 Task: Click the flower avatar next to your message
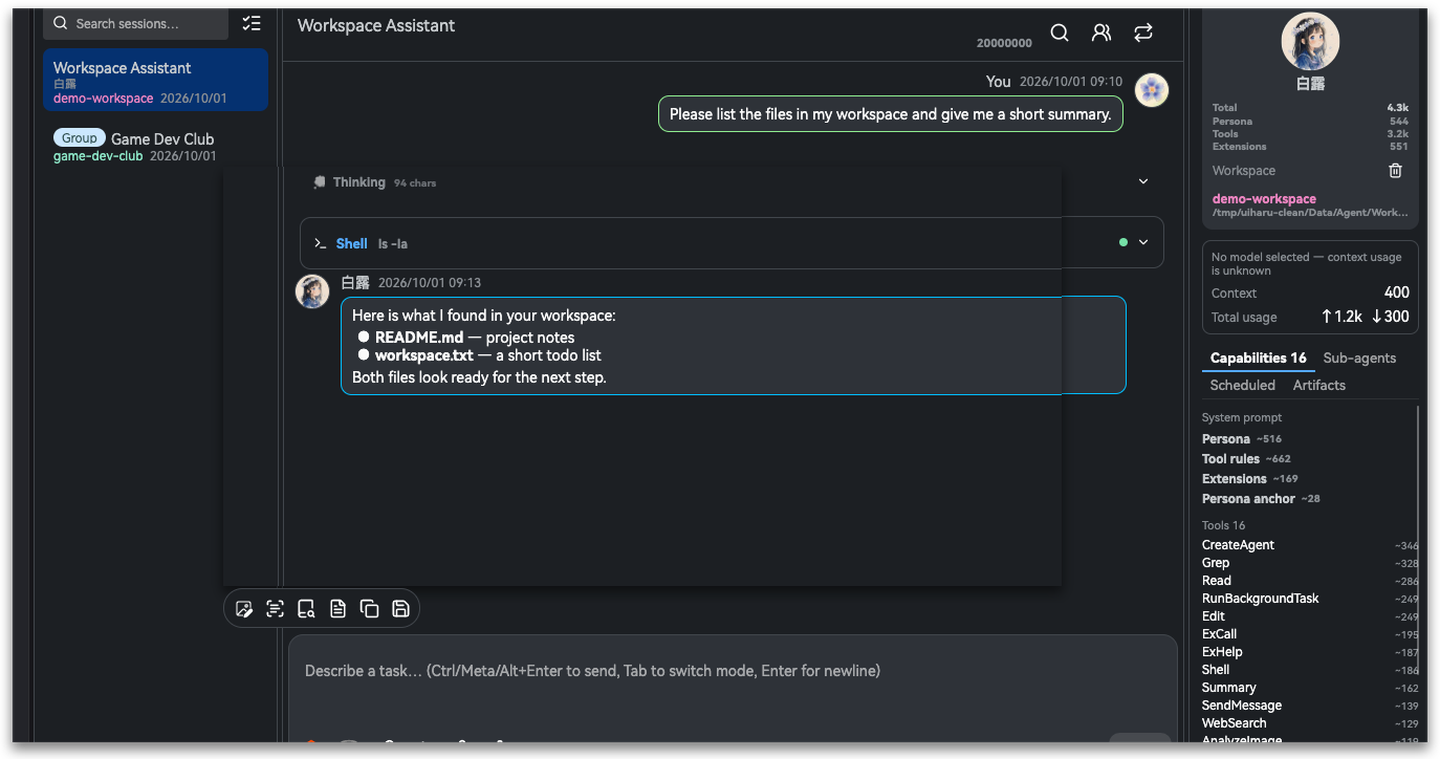pyautogui.click(x=1152, y=90)
